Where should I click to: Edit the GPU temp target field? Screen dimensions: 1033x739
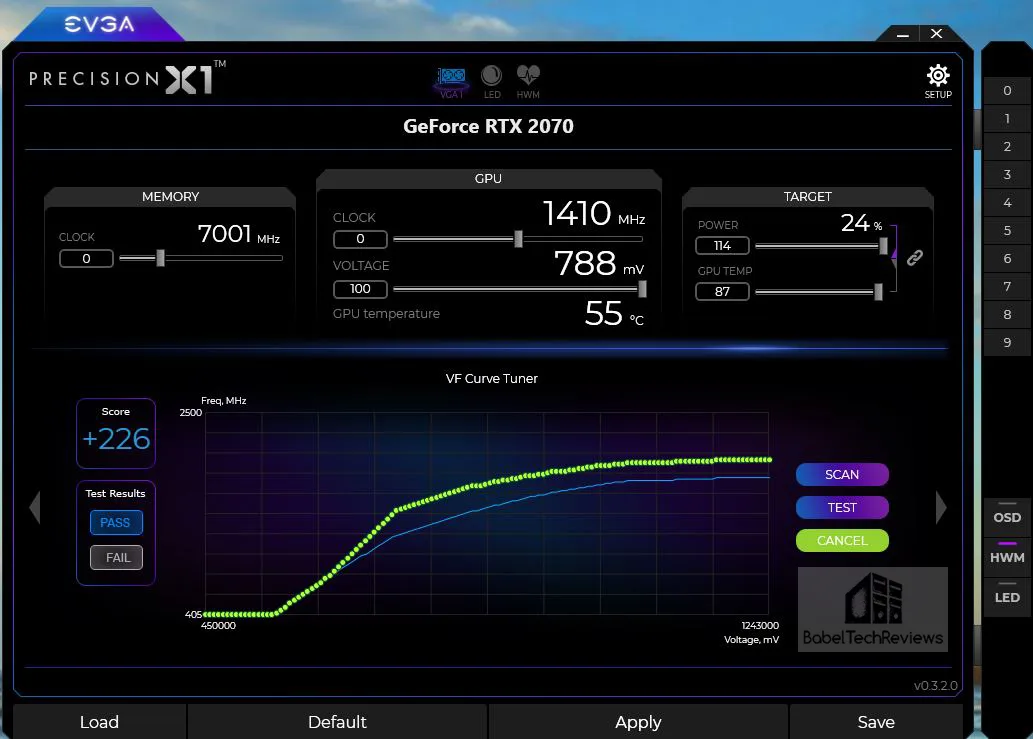coord(723,292)
